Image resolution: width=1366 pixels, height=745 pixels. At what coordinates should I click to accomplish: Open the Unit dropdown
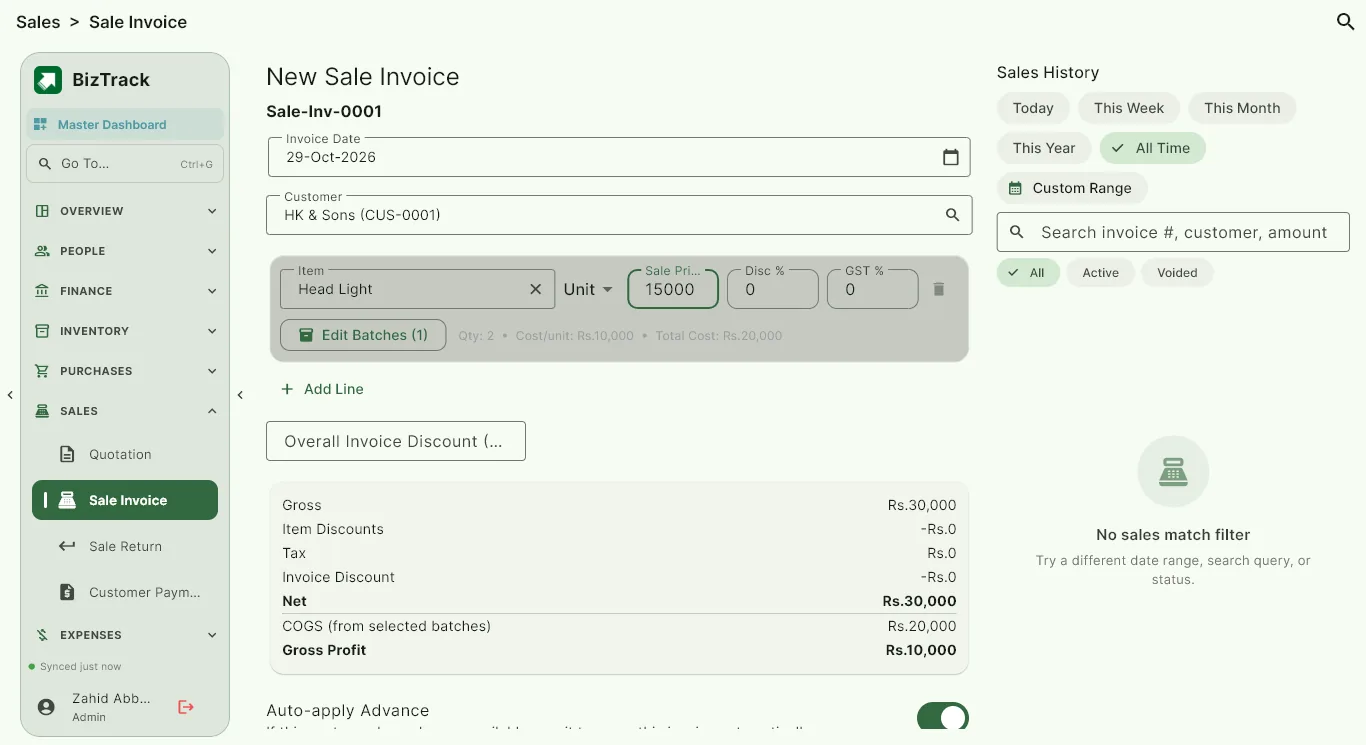tap(588, 289)
